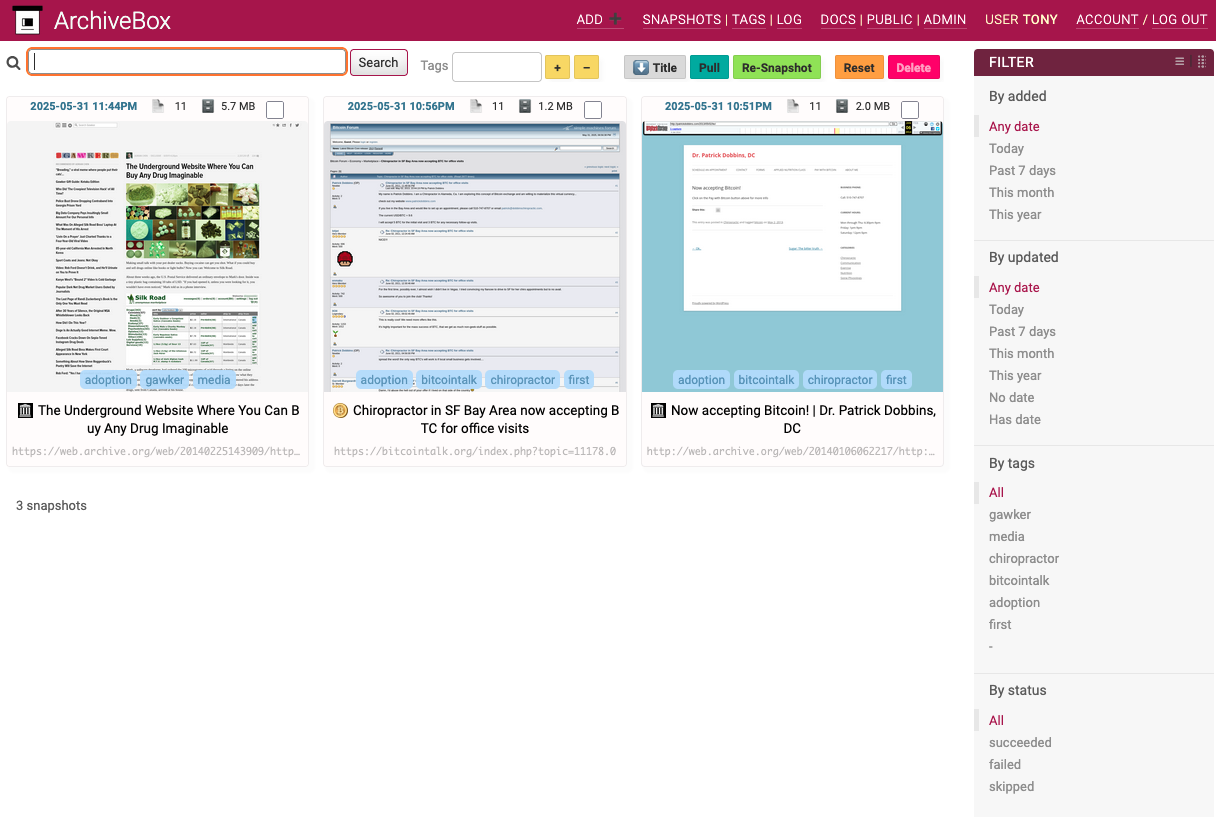This screenshot has width=1216, height=835.
Task: Open the TAGS page in top navigation
Action: click(x=748, y=20)
